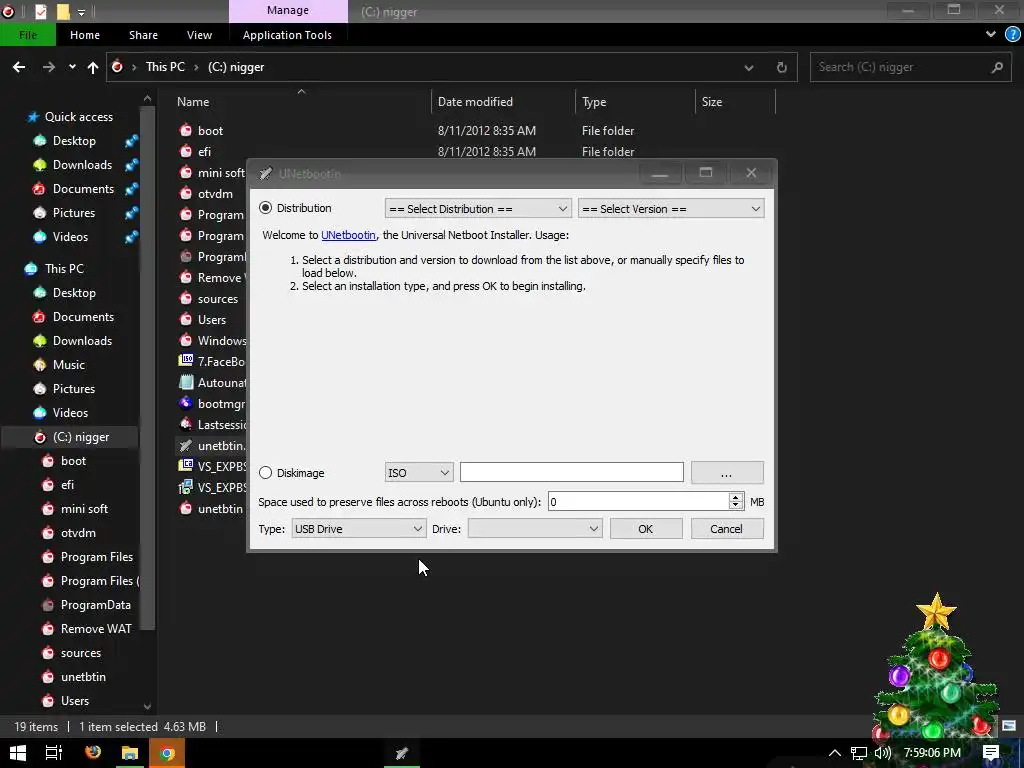Open the Drive selection dropdown
Viewport: 1024px width, 768px height.
[x=535, y=528]
